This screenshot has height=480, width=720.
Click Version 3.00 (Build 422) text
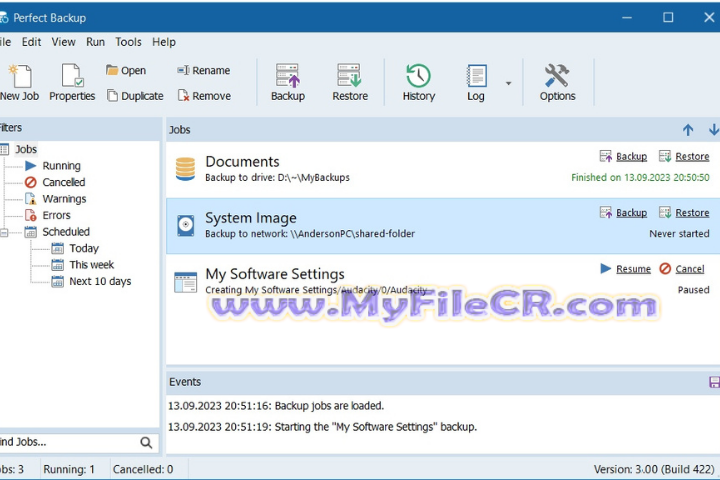[x=654, y=469]
